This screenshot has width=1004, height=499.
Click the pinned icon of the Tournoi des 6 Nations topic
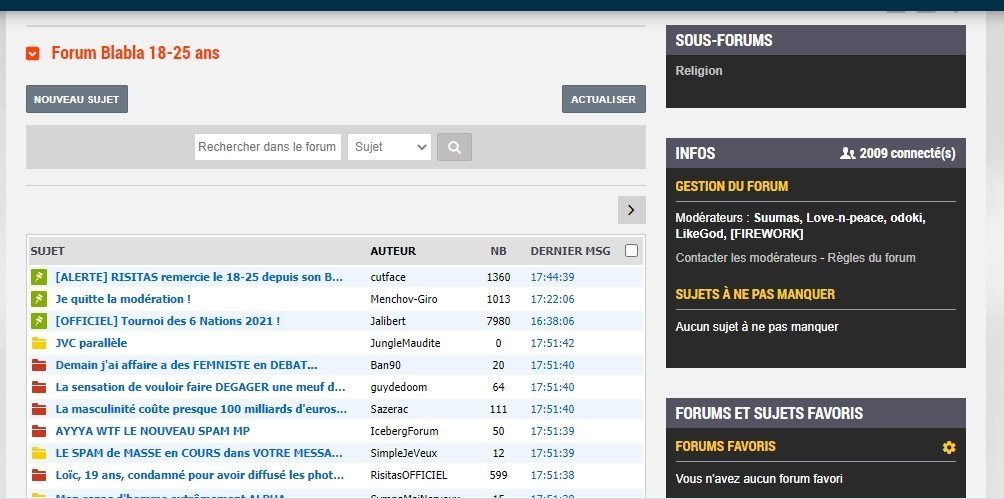[x=39, y=321]
